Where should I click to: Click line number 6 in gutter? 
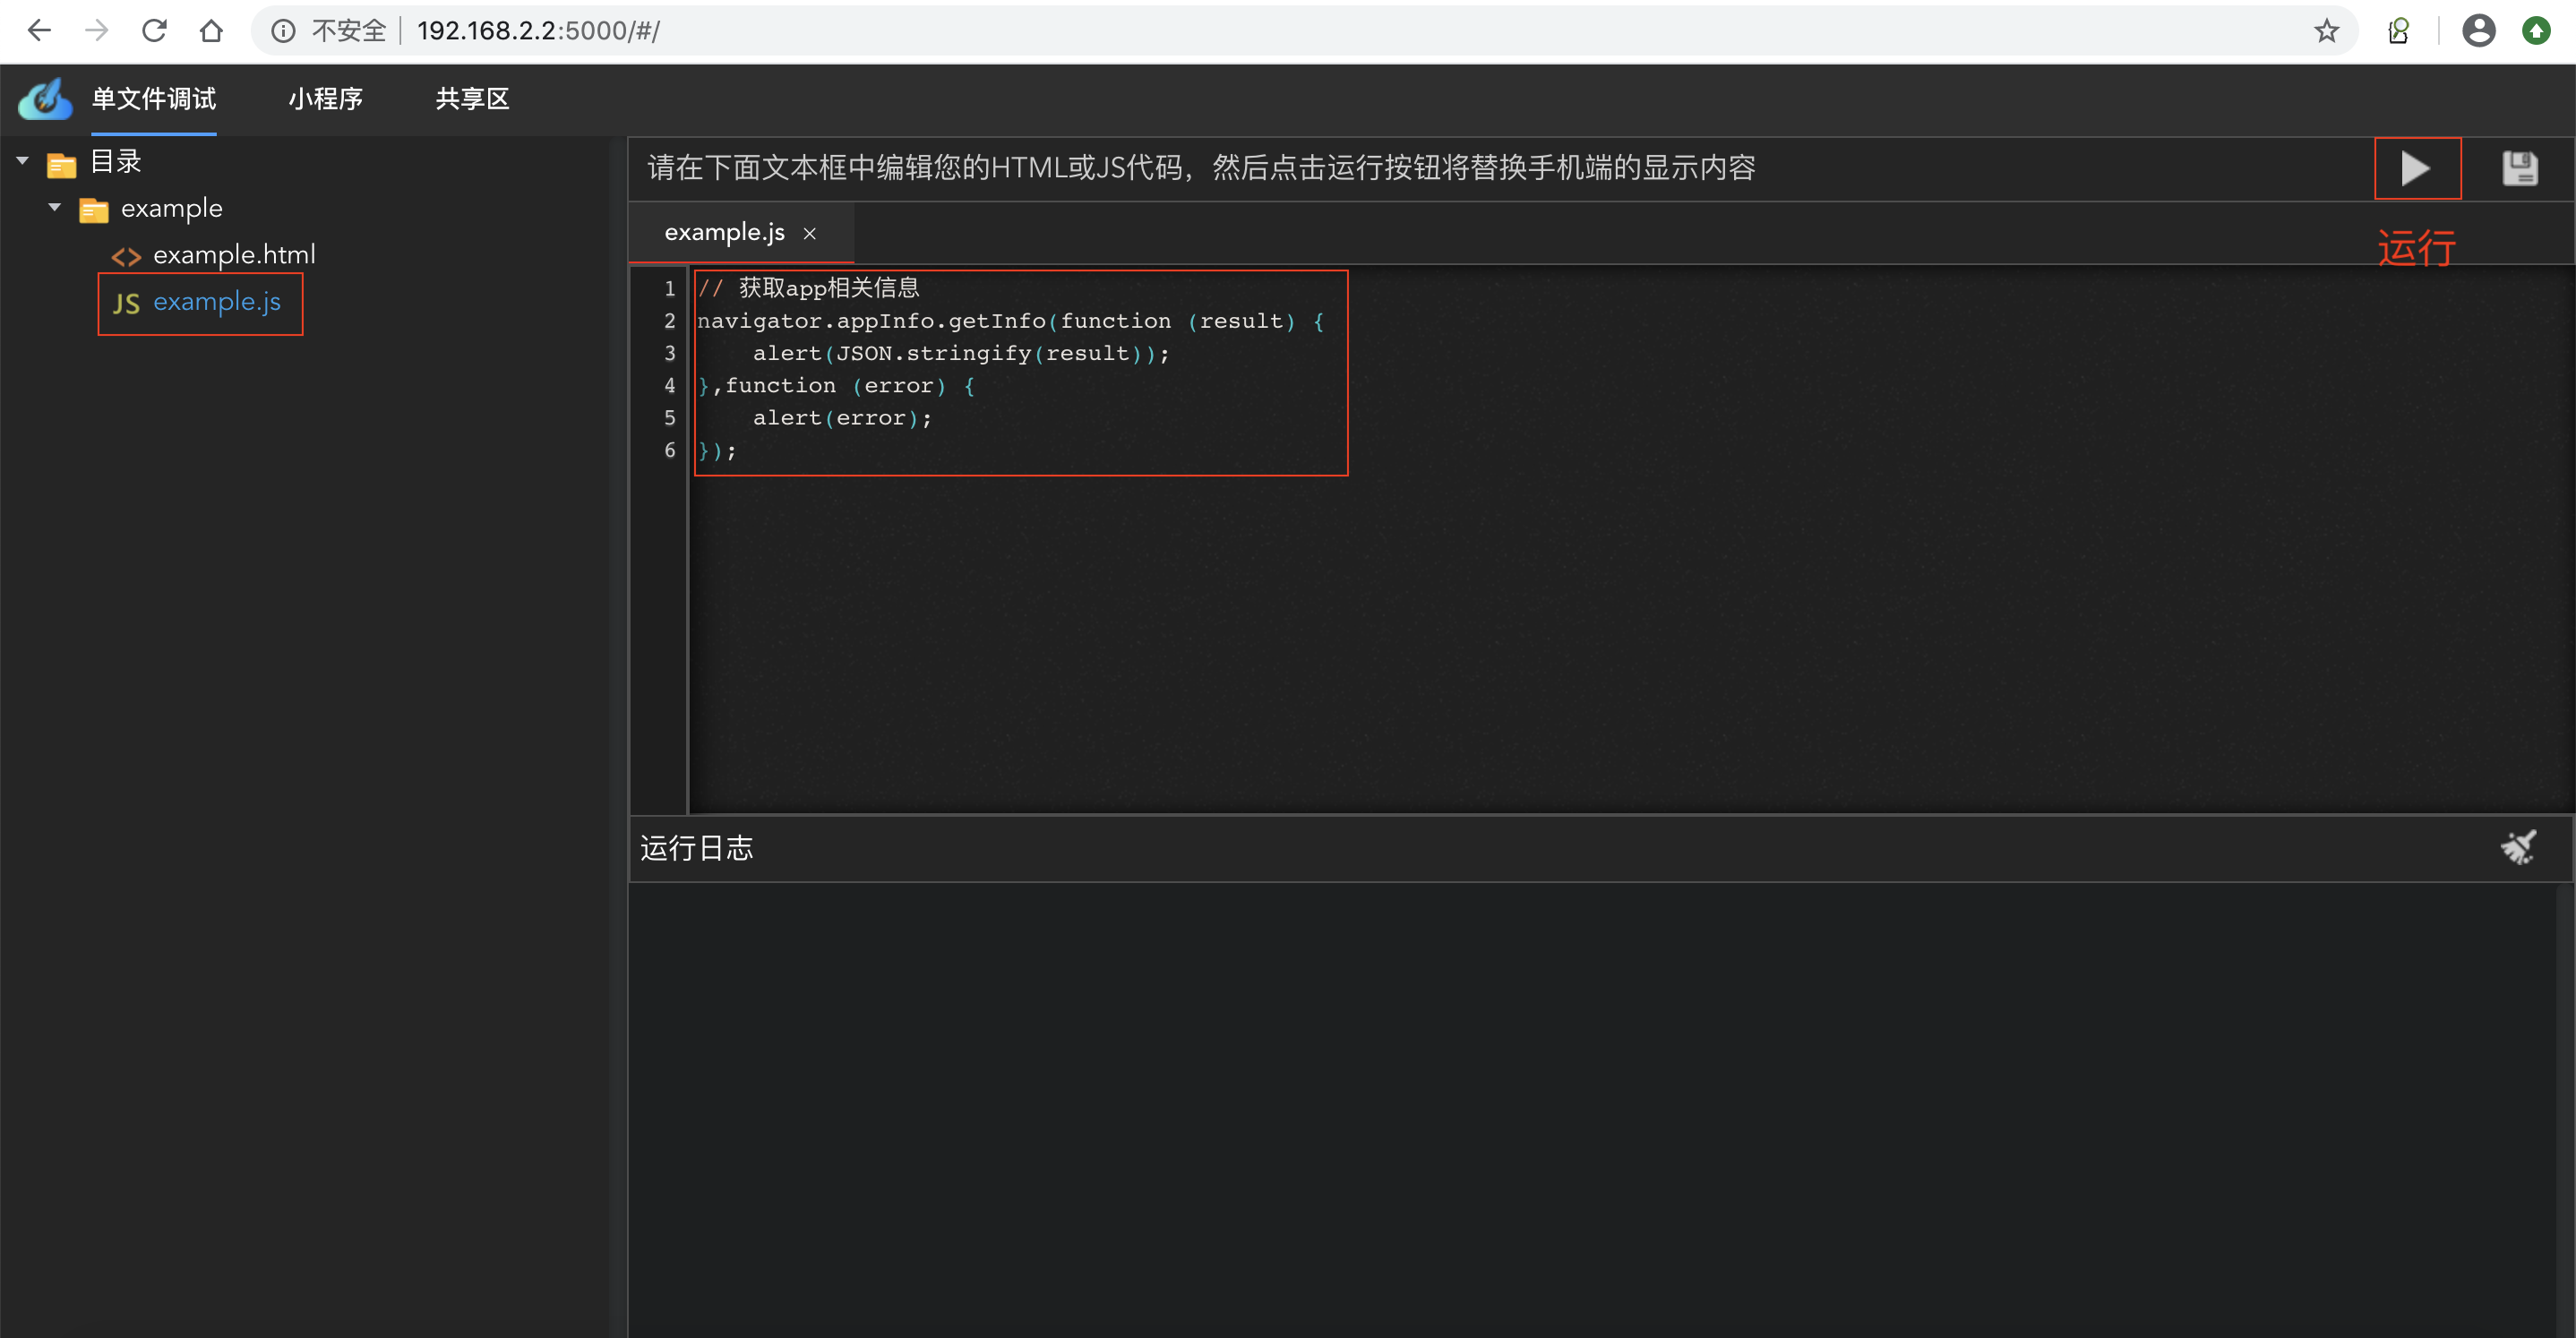point(670,451)
